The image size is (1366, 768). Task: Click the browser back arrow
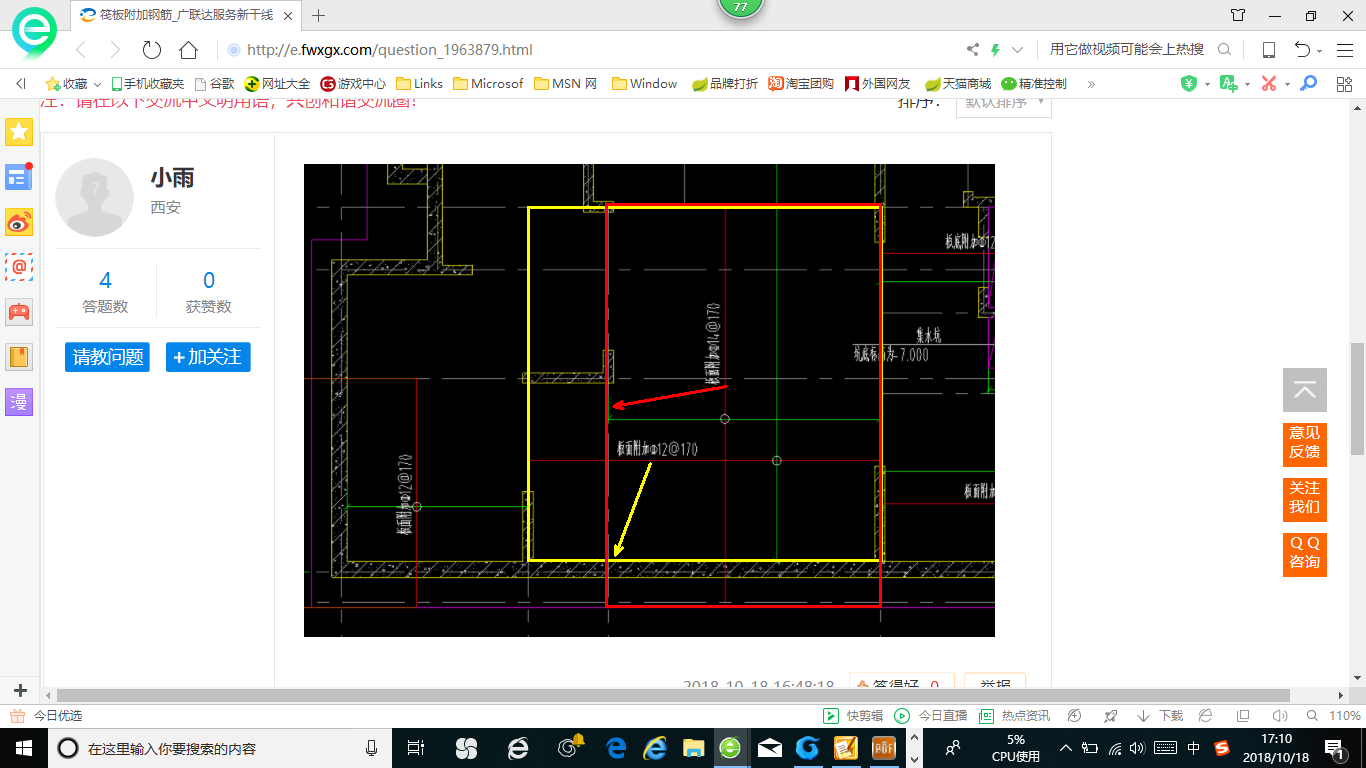(81, 50)
